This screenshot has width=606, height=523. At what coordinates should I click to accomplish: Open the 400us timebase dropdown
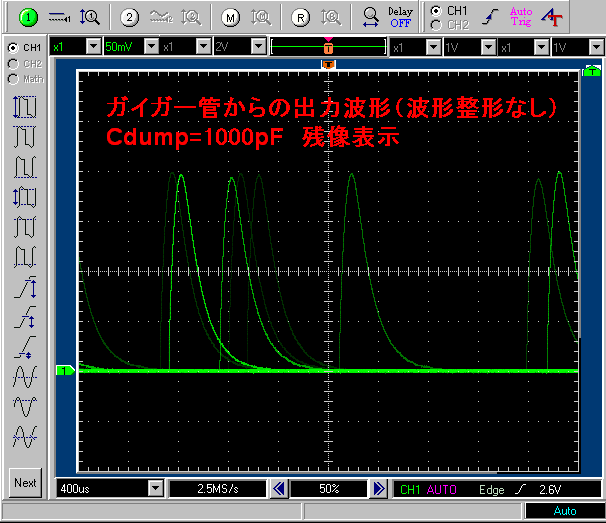click(x=156, y=488)
